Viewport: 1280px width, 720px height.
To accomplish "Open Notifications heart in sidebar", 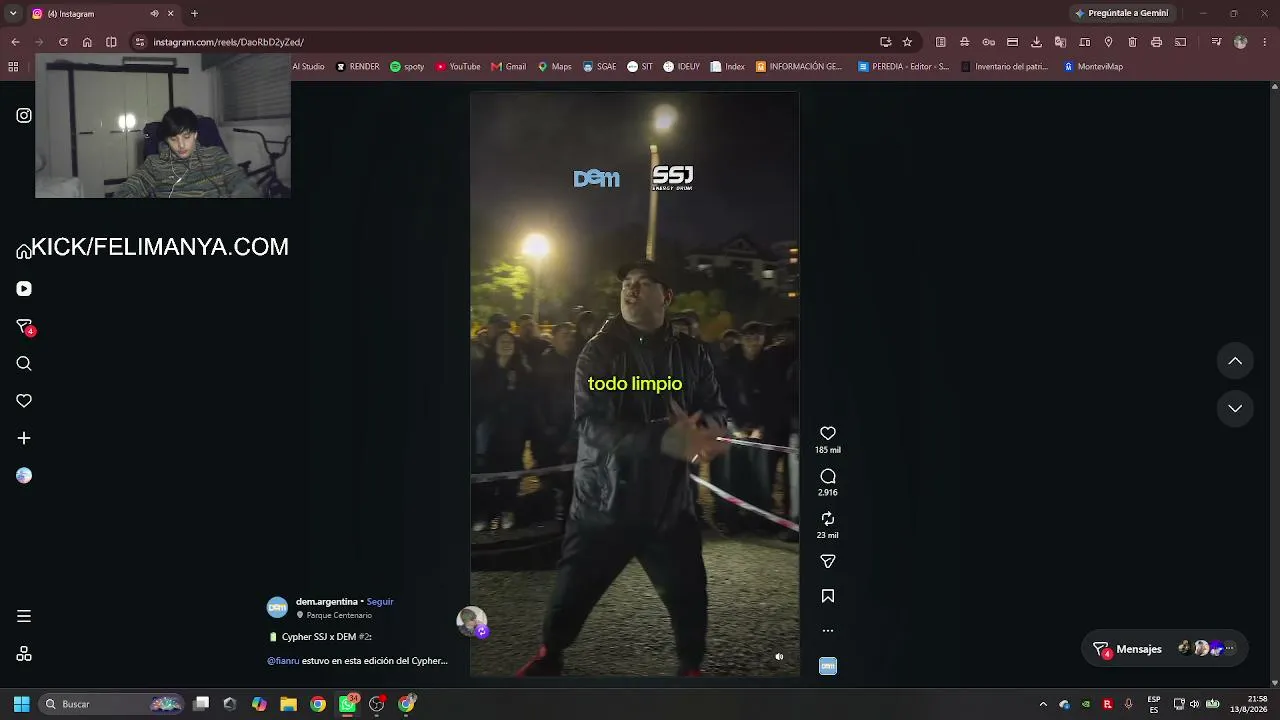I will (x=24, y=401).
